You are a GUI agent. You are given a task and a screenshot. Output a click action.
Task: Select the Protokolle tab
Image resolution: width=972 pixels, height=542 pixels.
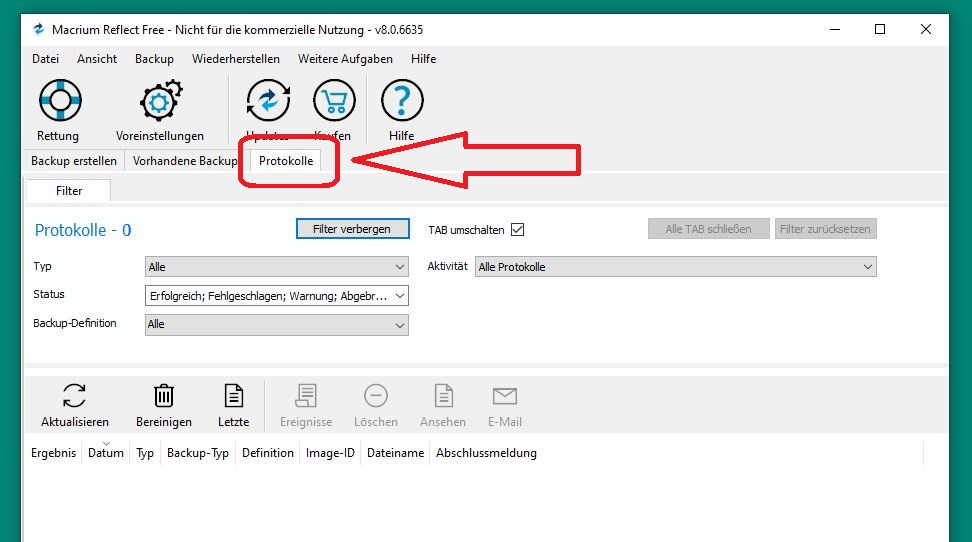pyautogui.click(x=286, y=161)
